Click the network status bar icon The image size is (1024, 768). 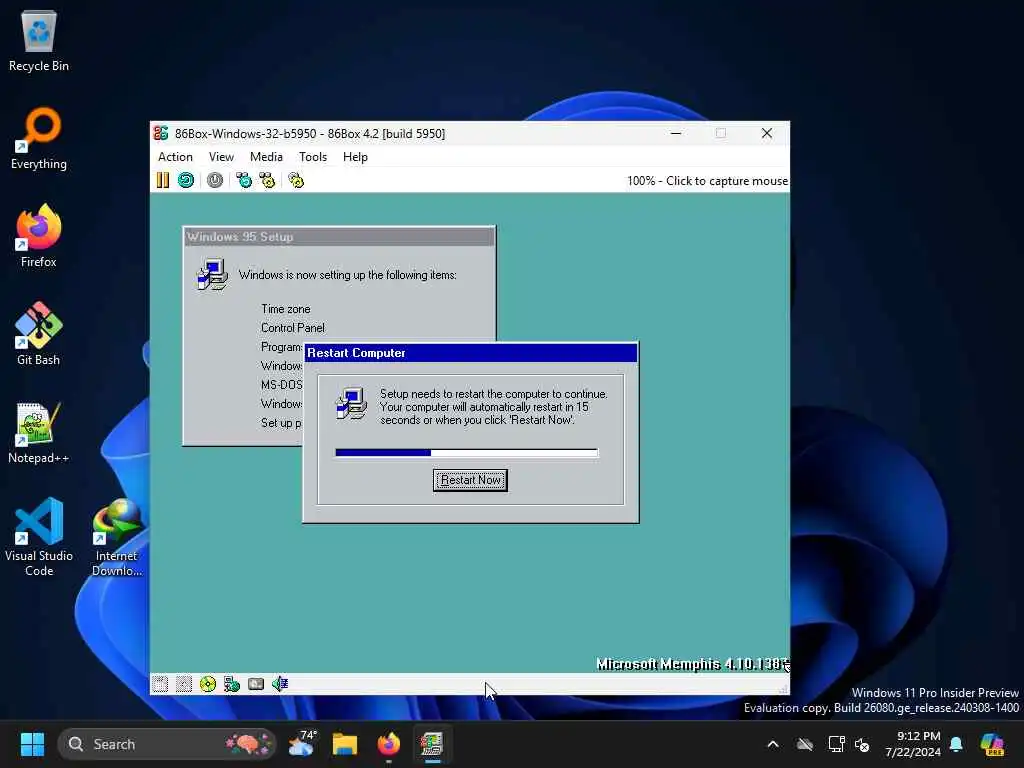tap(232, 684)
